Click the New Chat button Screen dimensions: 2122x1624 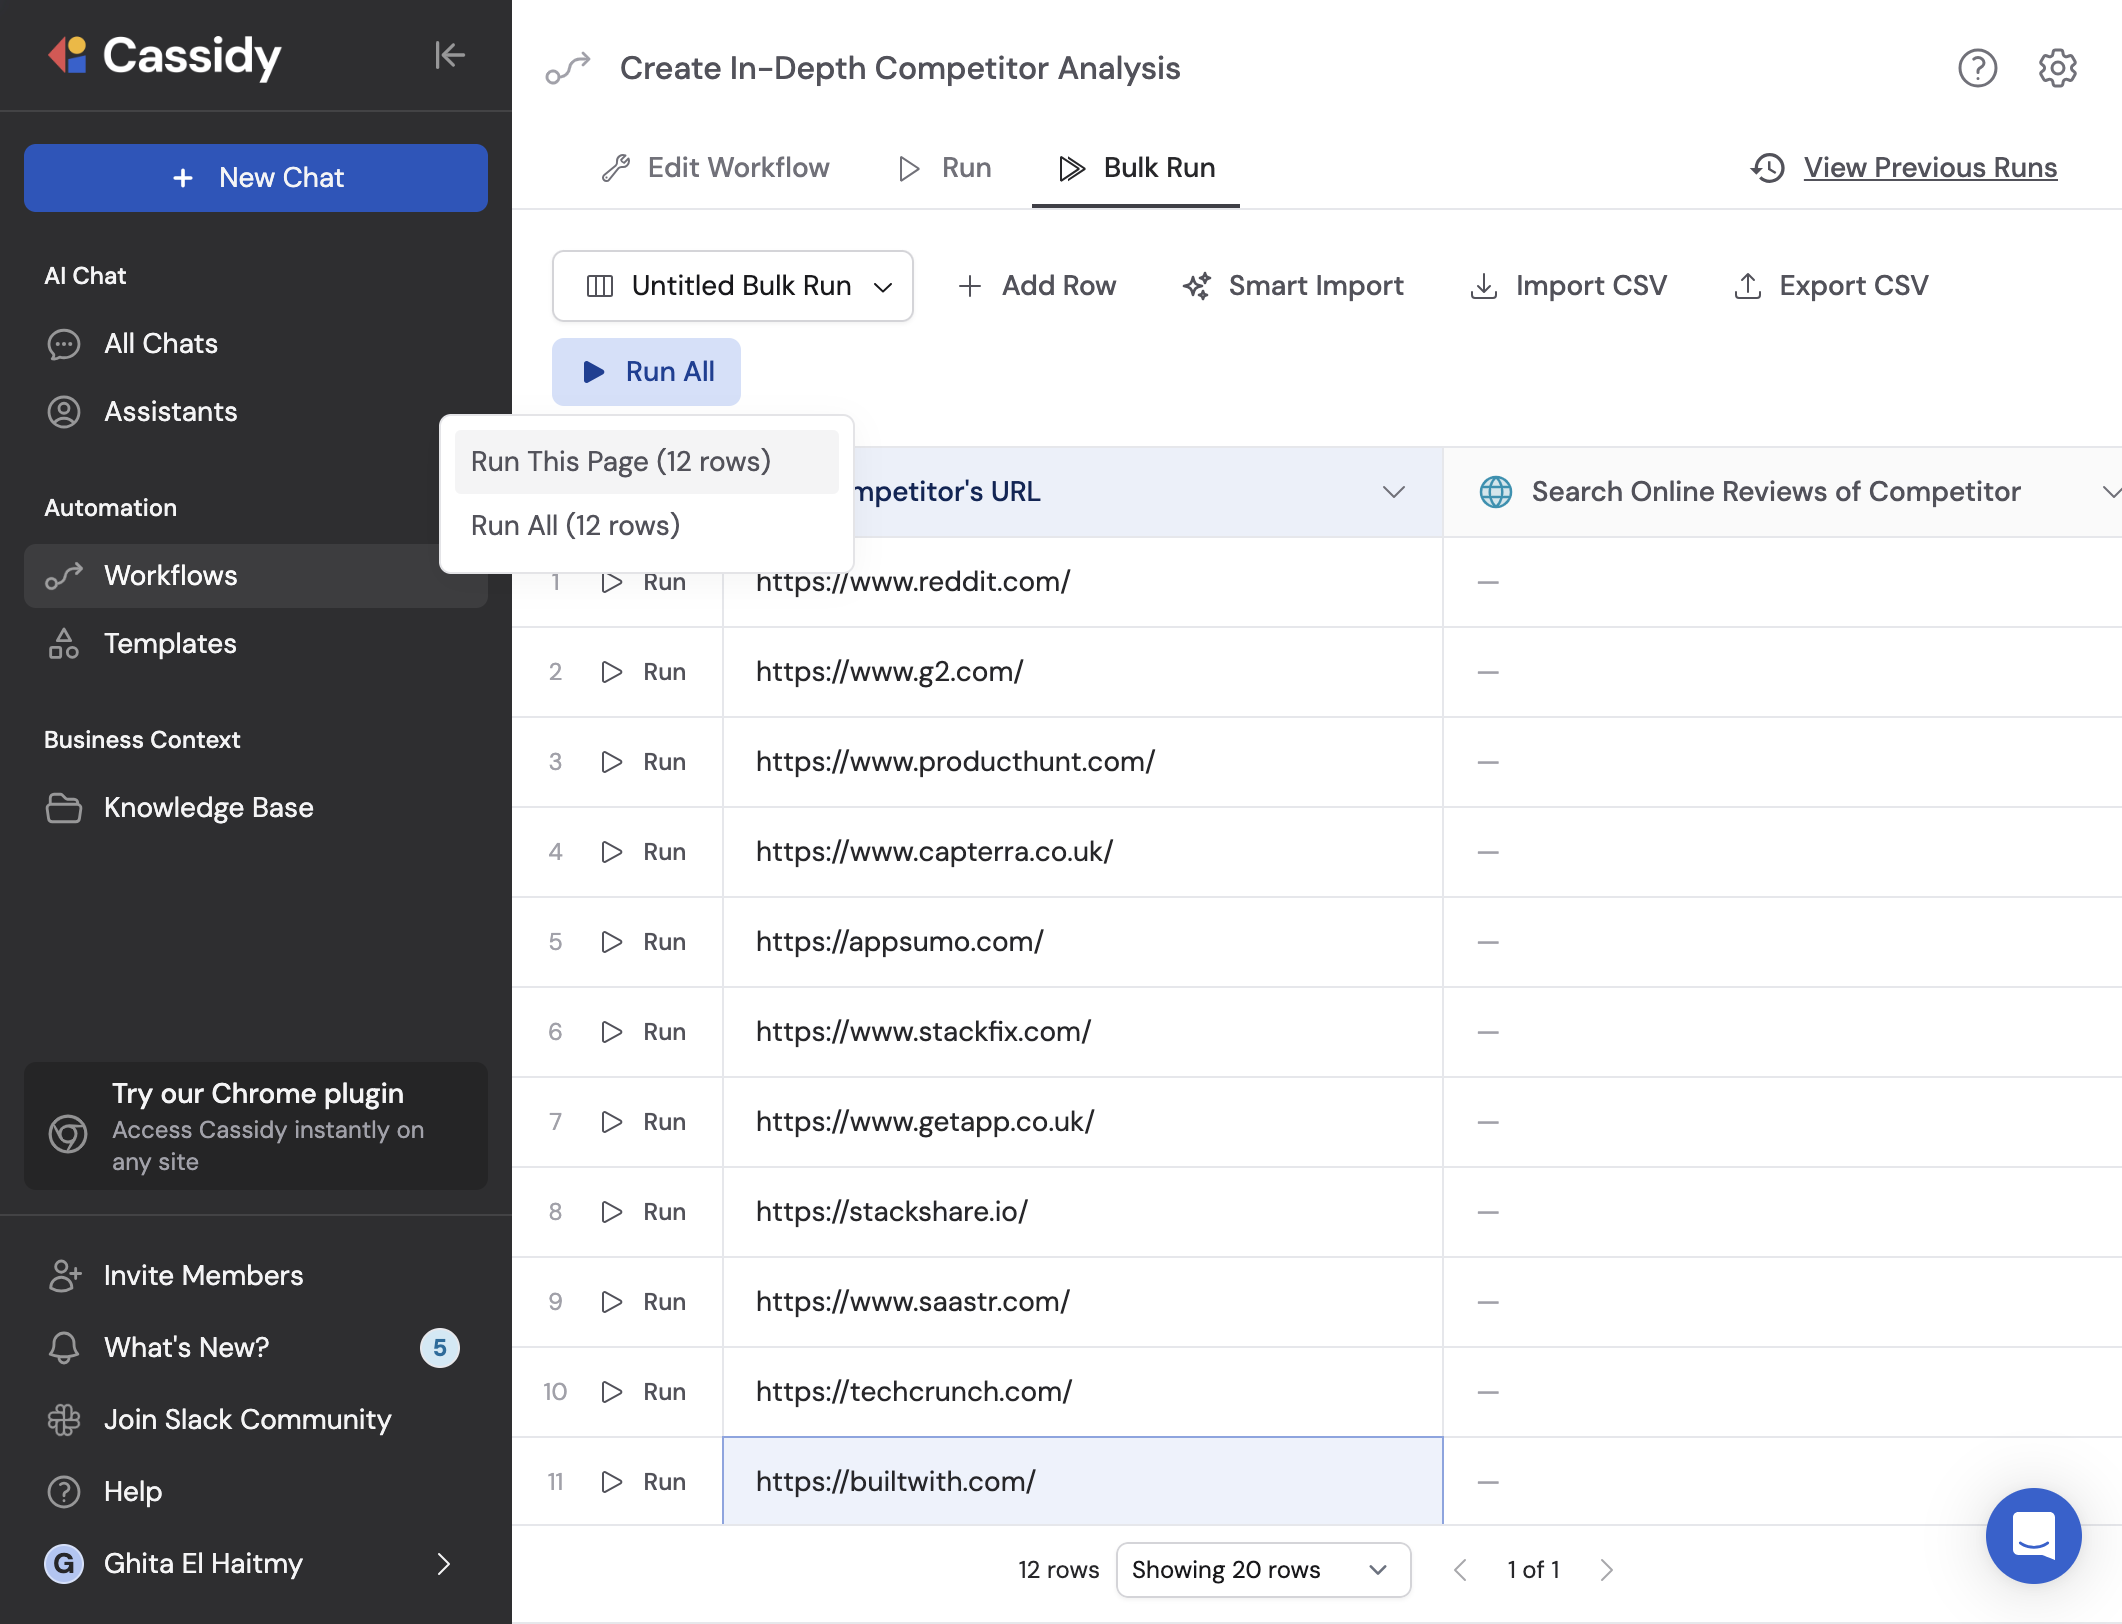pyautogui.click(x=256, y=178)
